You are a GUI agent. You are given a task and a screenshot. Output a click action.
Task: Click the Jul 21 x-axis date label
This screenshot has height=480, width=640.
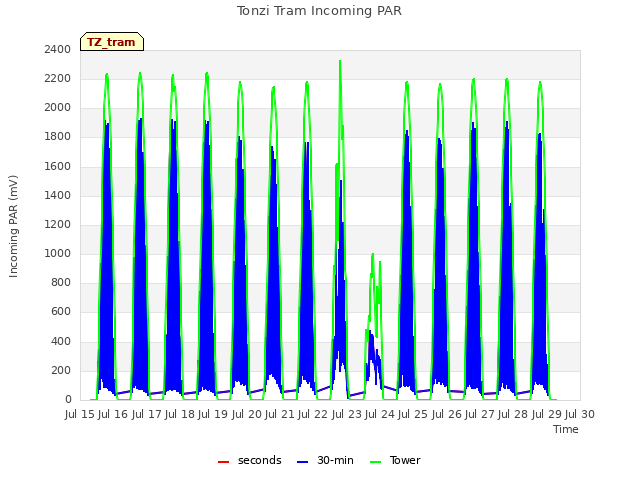tap(280, 414)
